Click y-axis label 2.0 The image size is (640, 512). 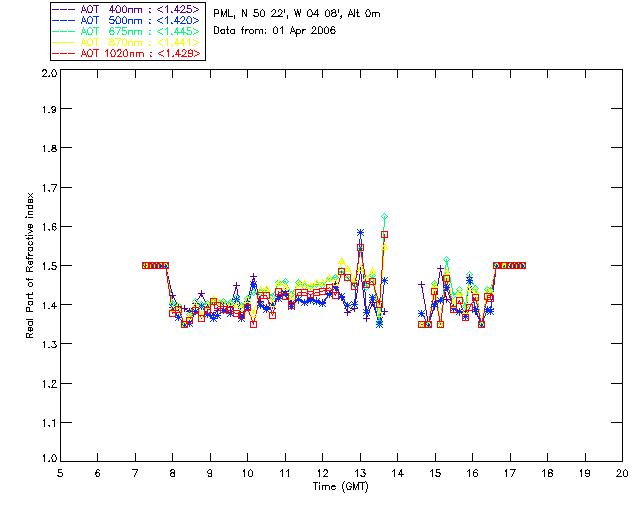49,73
